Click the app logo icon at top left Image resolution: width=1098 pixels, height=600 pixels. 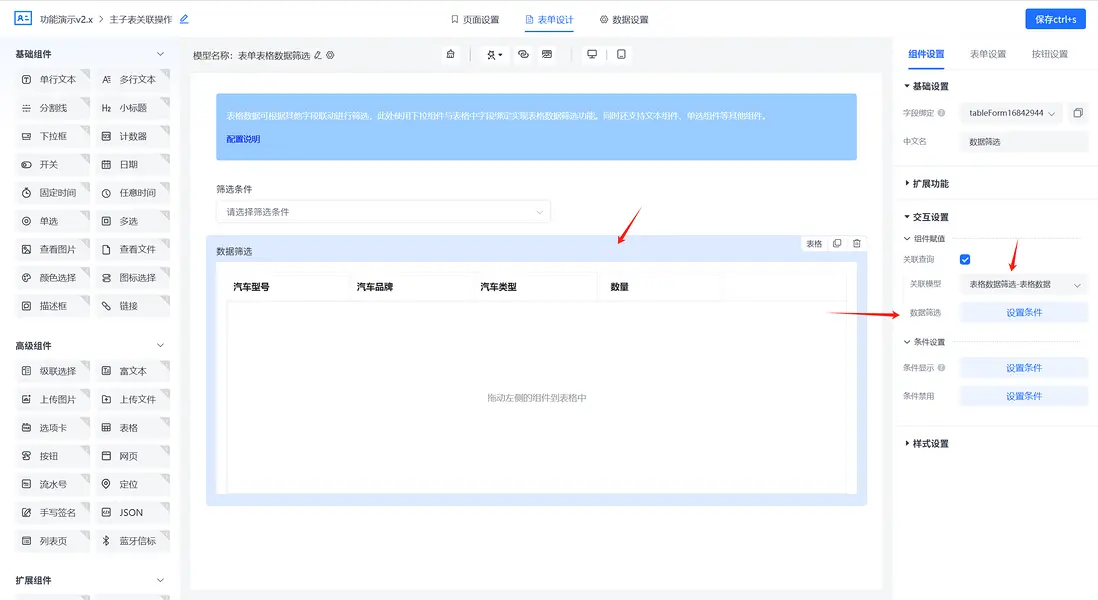coord(22,18)
